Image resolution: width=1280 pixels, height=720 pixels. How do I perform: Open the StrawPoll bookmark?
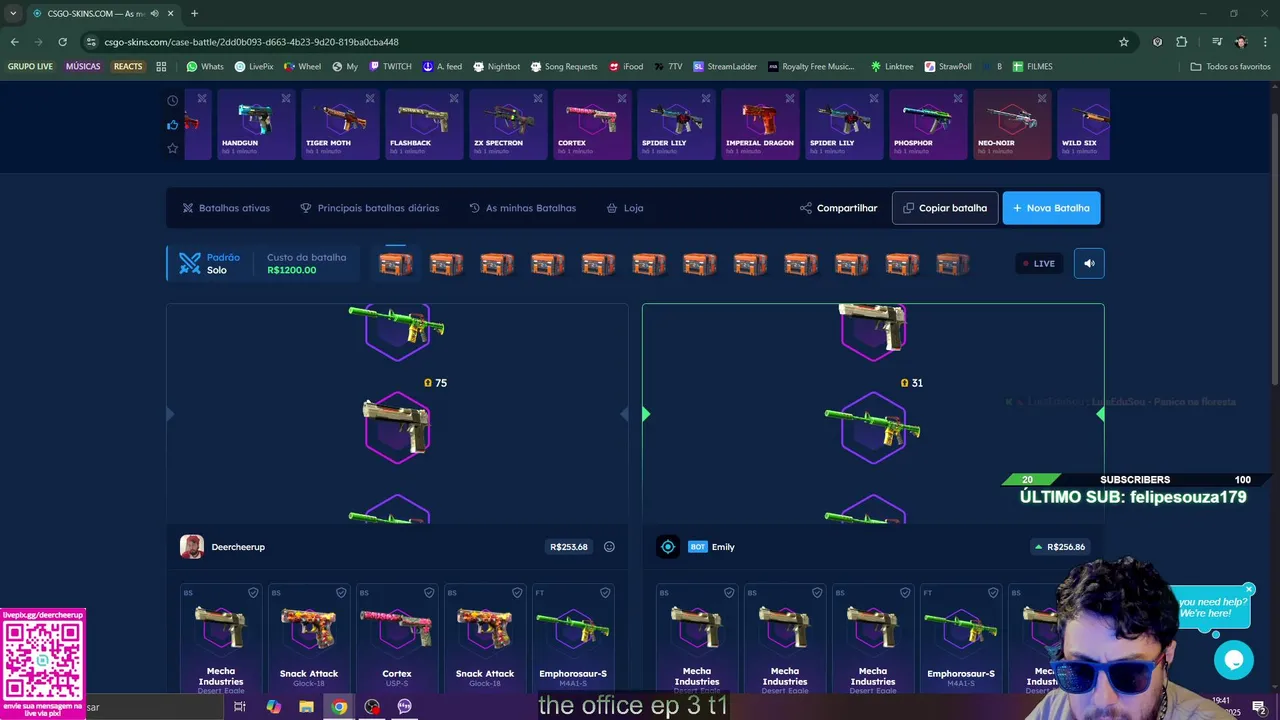tap(947, 66)
